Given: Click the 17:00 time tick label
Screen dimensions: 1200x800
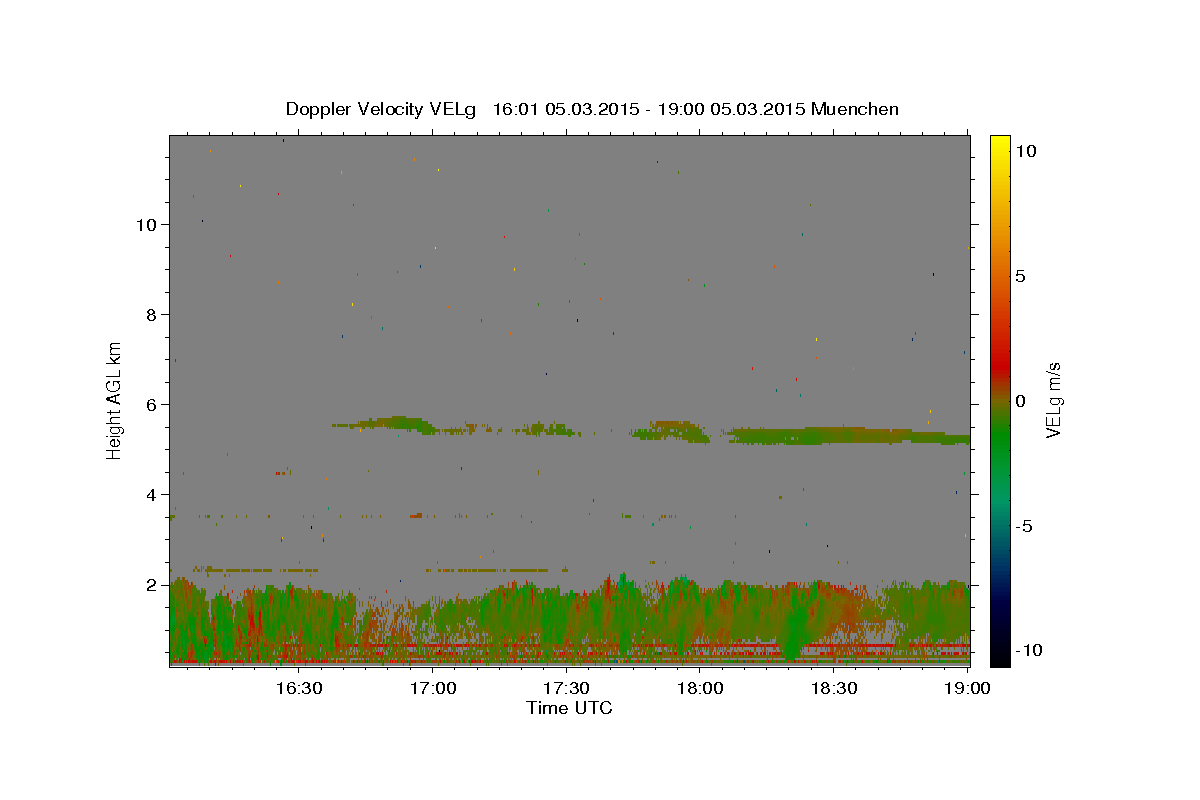Looking at the screenshot, I should click(x=433, y=688).
